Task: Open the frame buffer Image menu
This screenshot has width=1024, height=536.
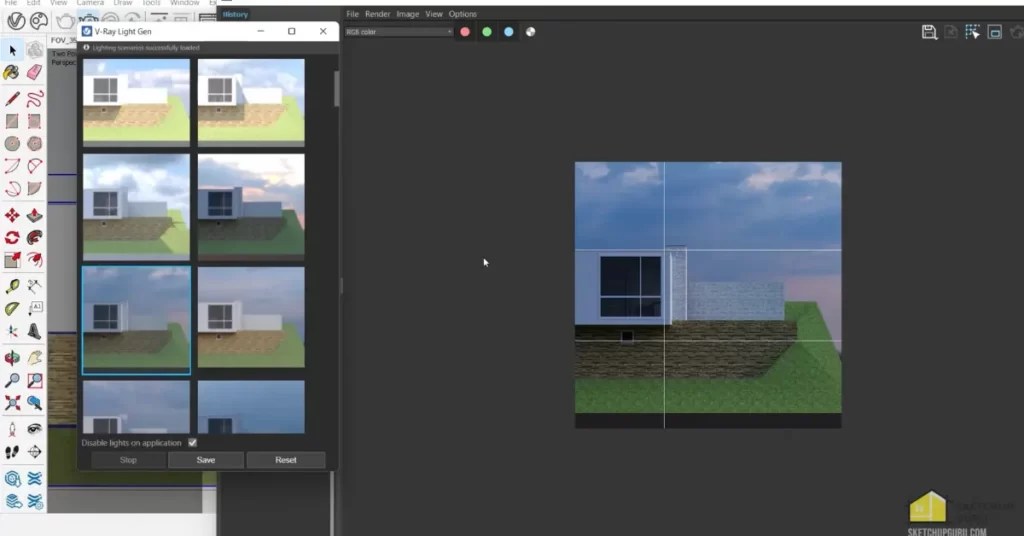Action: point(408,14)
